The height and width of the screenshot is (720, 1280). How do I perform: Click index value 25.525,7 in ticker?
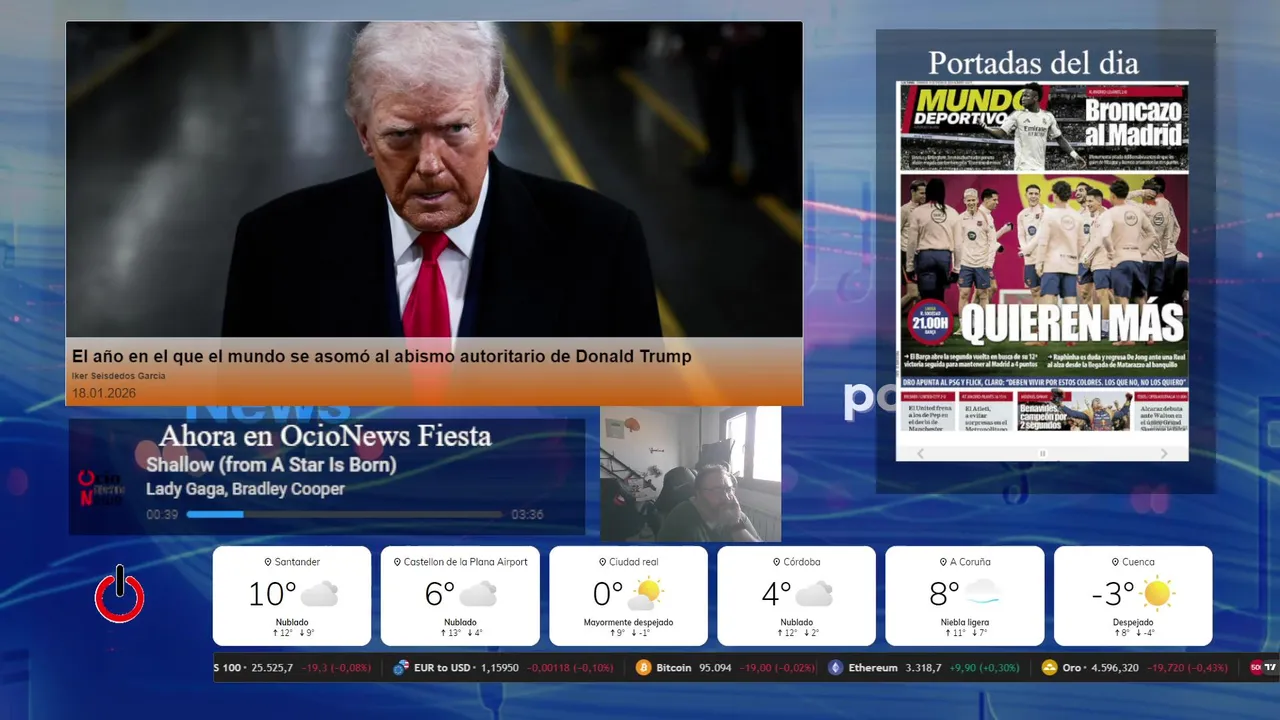272,667
